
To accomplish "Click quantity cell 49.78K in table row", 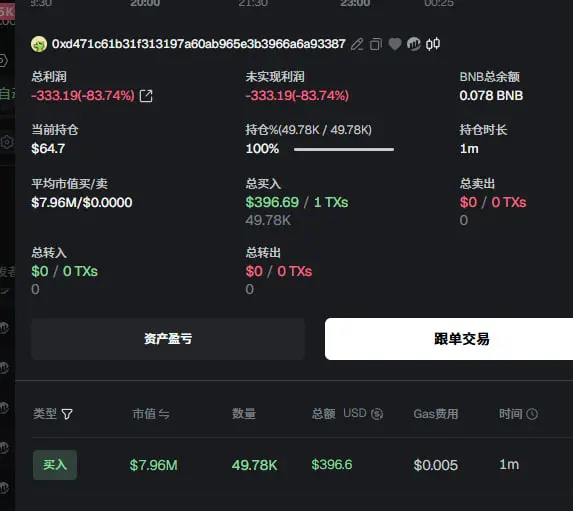I will coord(255,465).
